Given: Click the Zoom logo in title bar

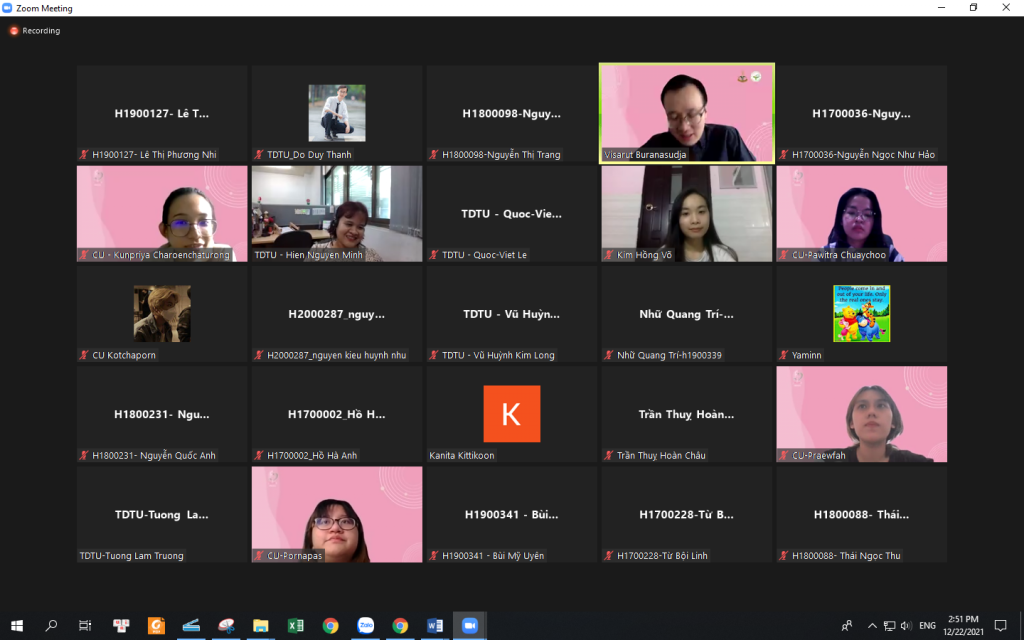Looking at the screenshot, I should (x=8, y=8).
